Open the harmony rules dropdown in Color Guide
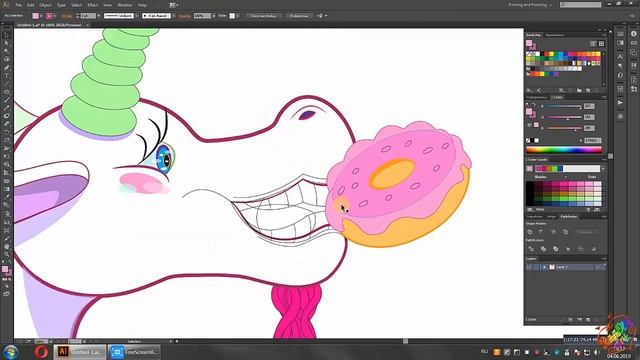The image size is (640, 360). tap(603, 168)
